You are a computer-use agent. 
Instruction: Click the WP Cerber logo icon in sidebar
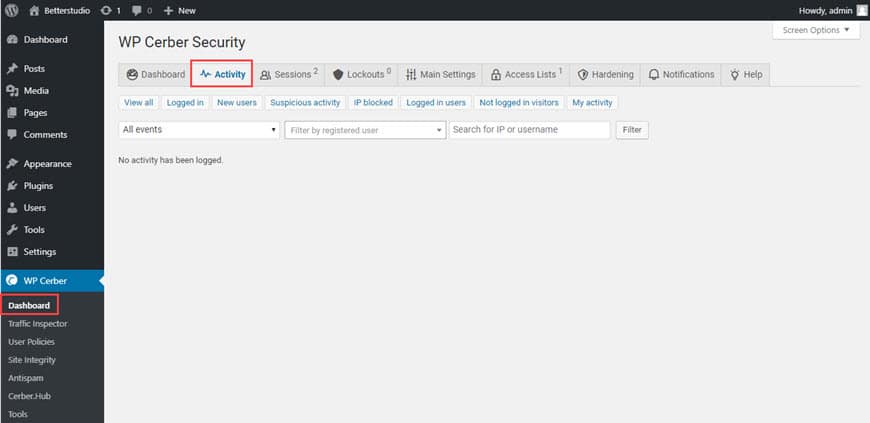coord(12,280)
